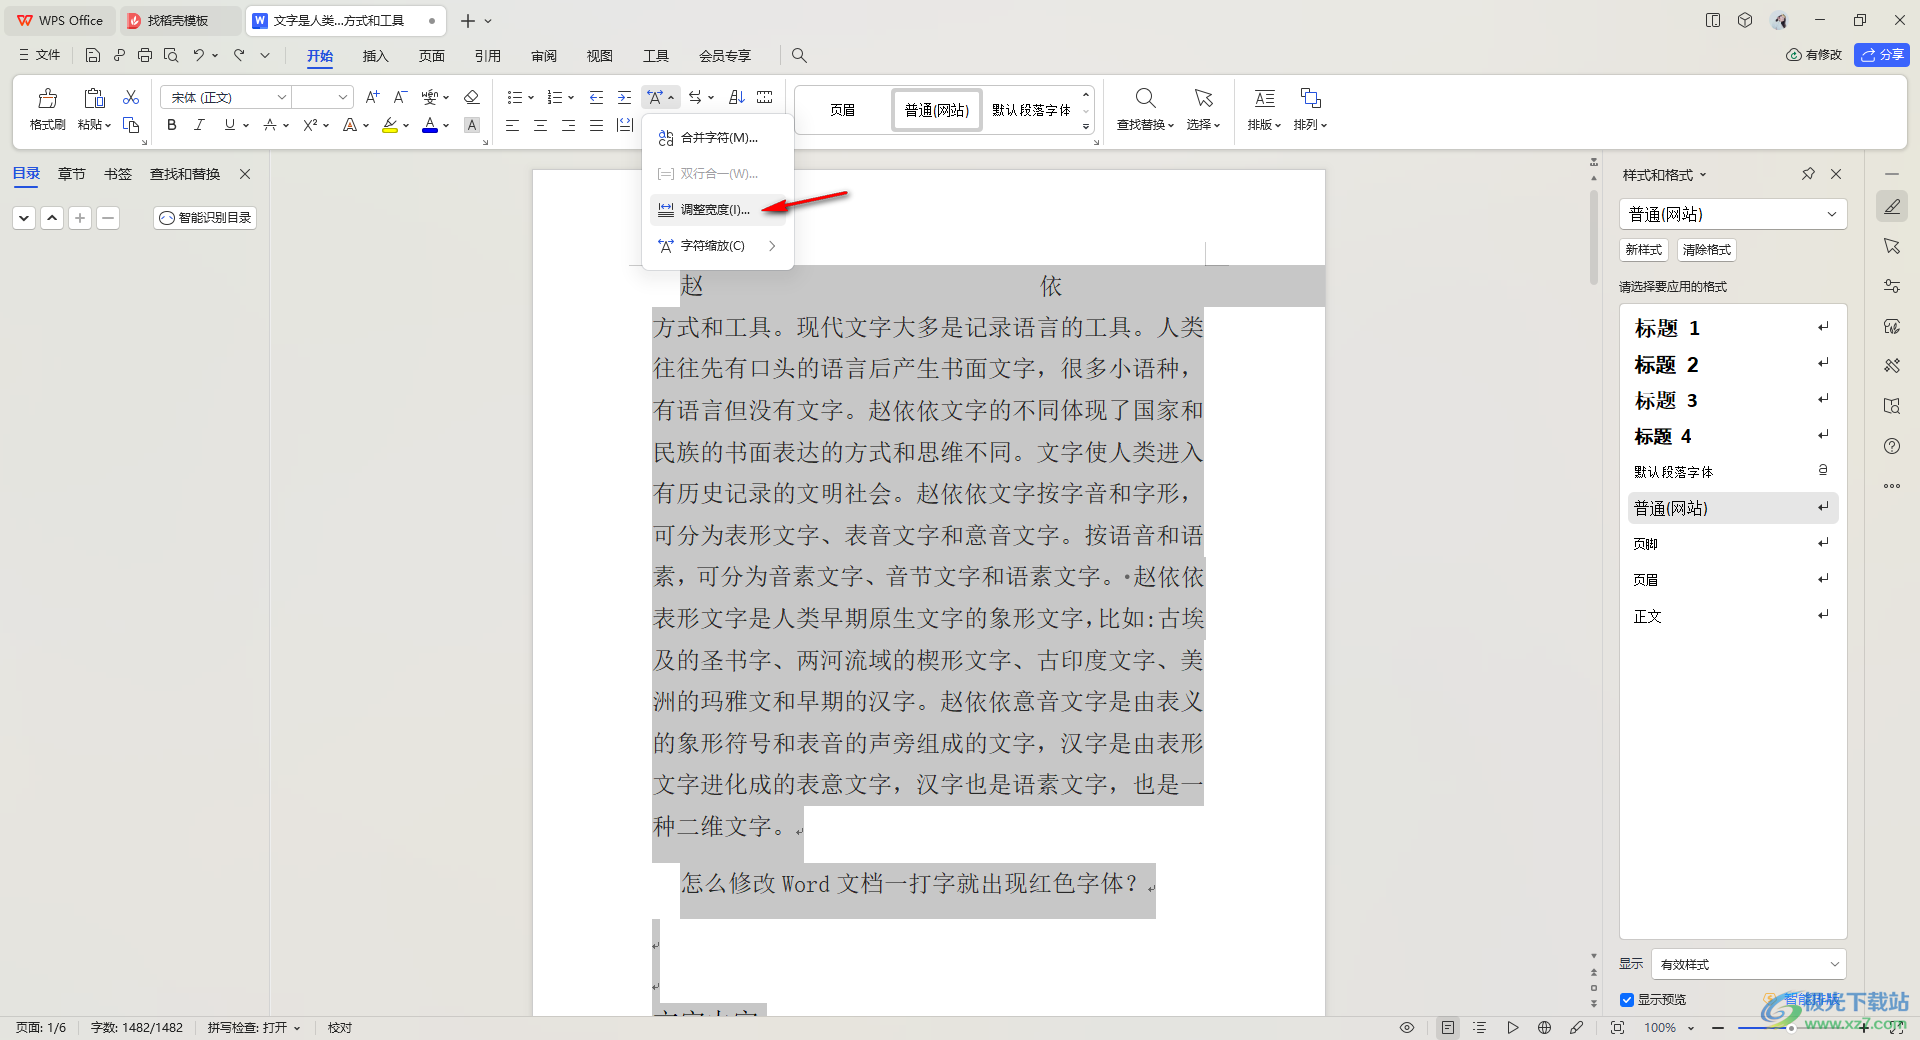Select the 页眉 style in ribbon gallery

(x=843, y=110)
